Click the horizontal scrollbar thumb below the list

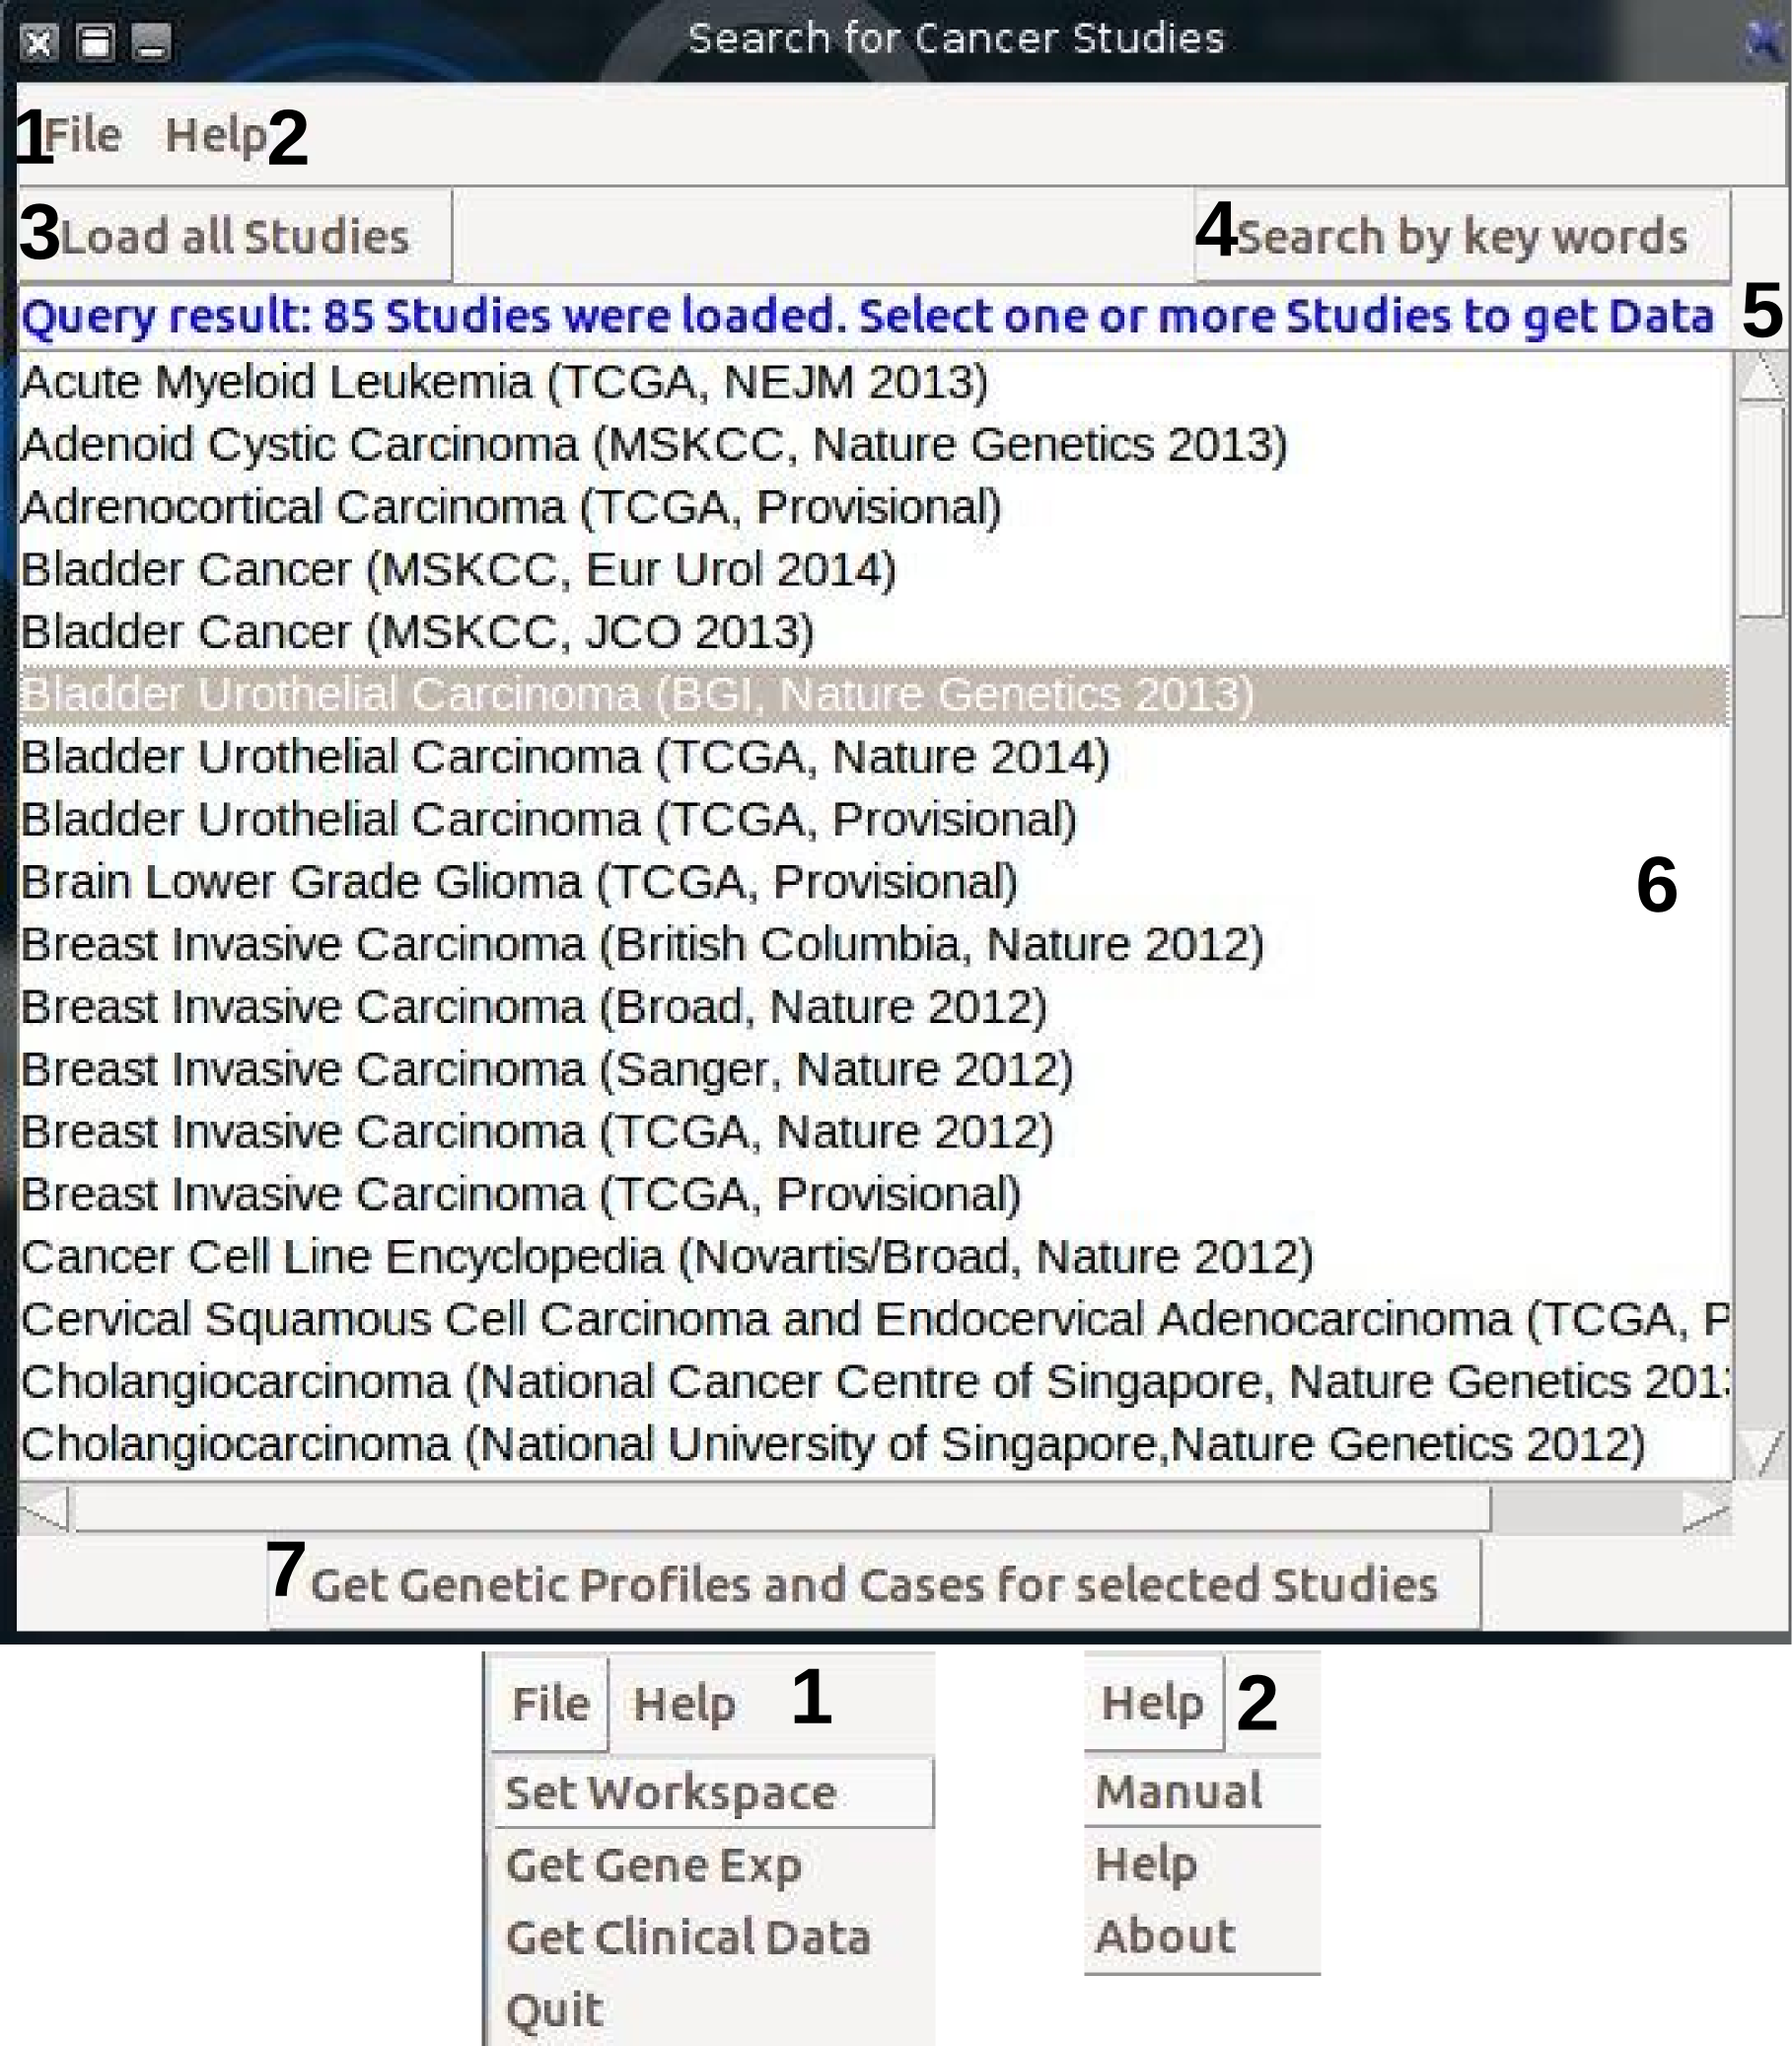coord(780,1508)
